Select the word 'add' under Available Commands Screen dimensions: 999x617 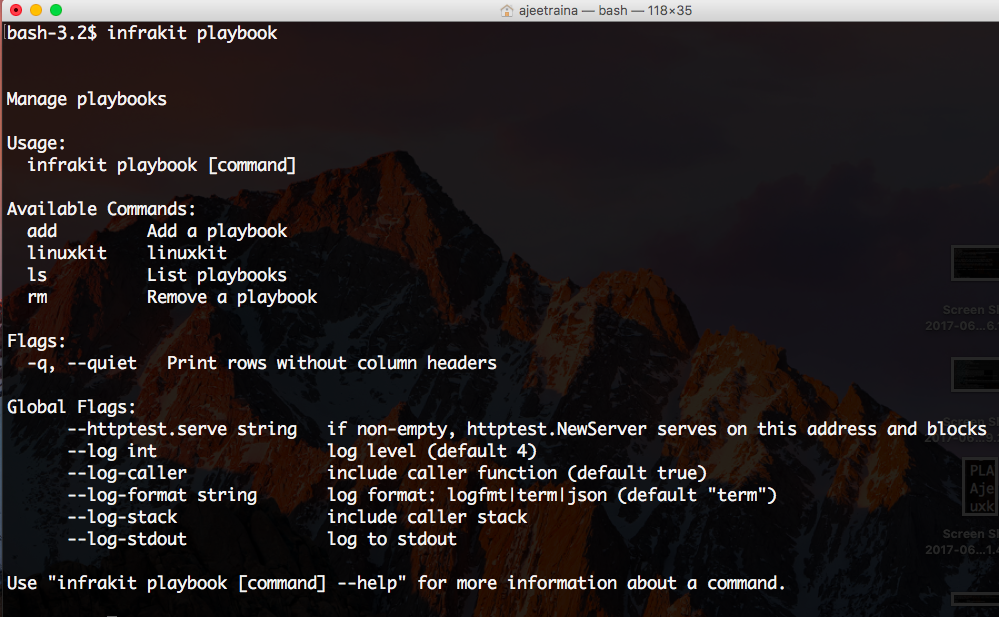(x=41, y=230)
